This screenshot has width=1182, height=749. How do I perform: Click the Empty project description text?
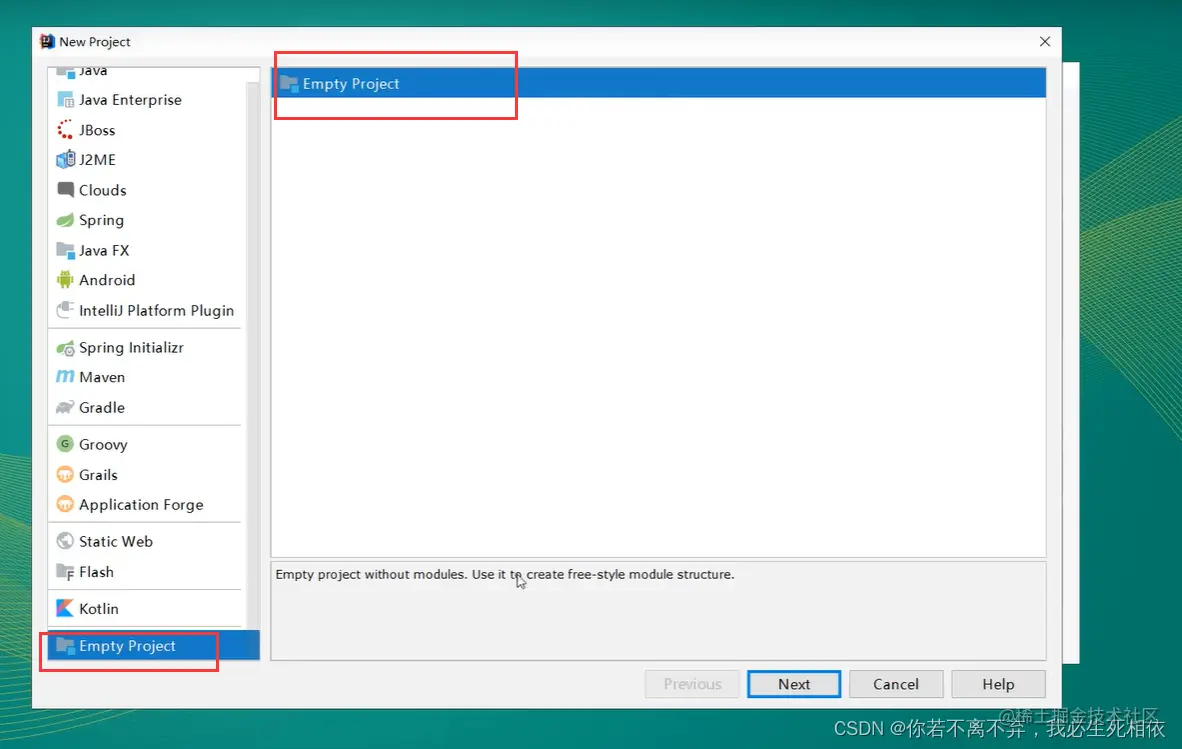click(x=504, y=574)
